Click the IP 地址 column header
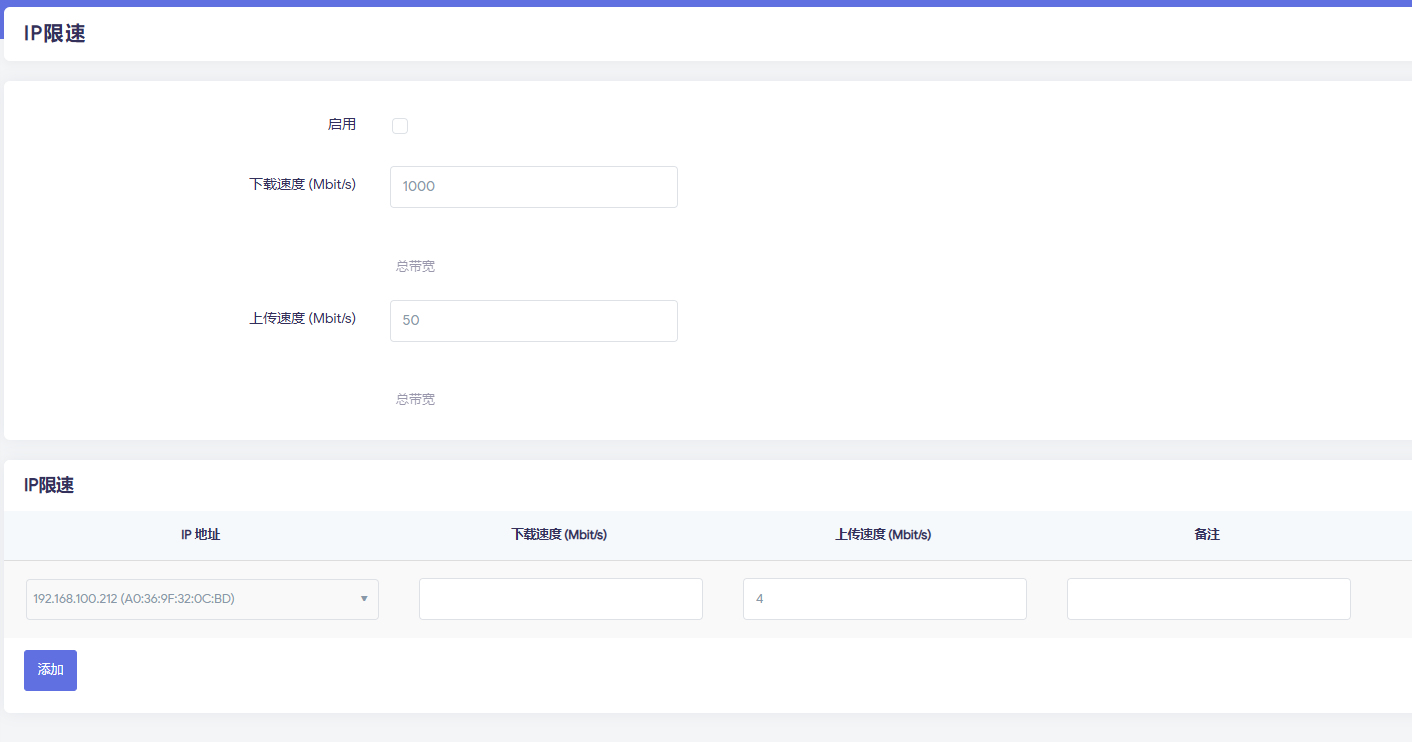Screen dimensions: 1412x742 200,535
